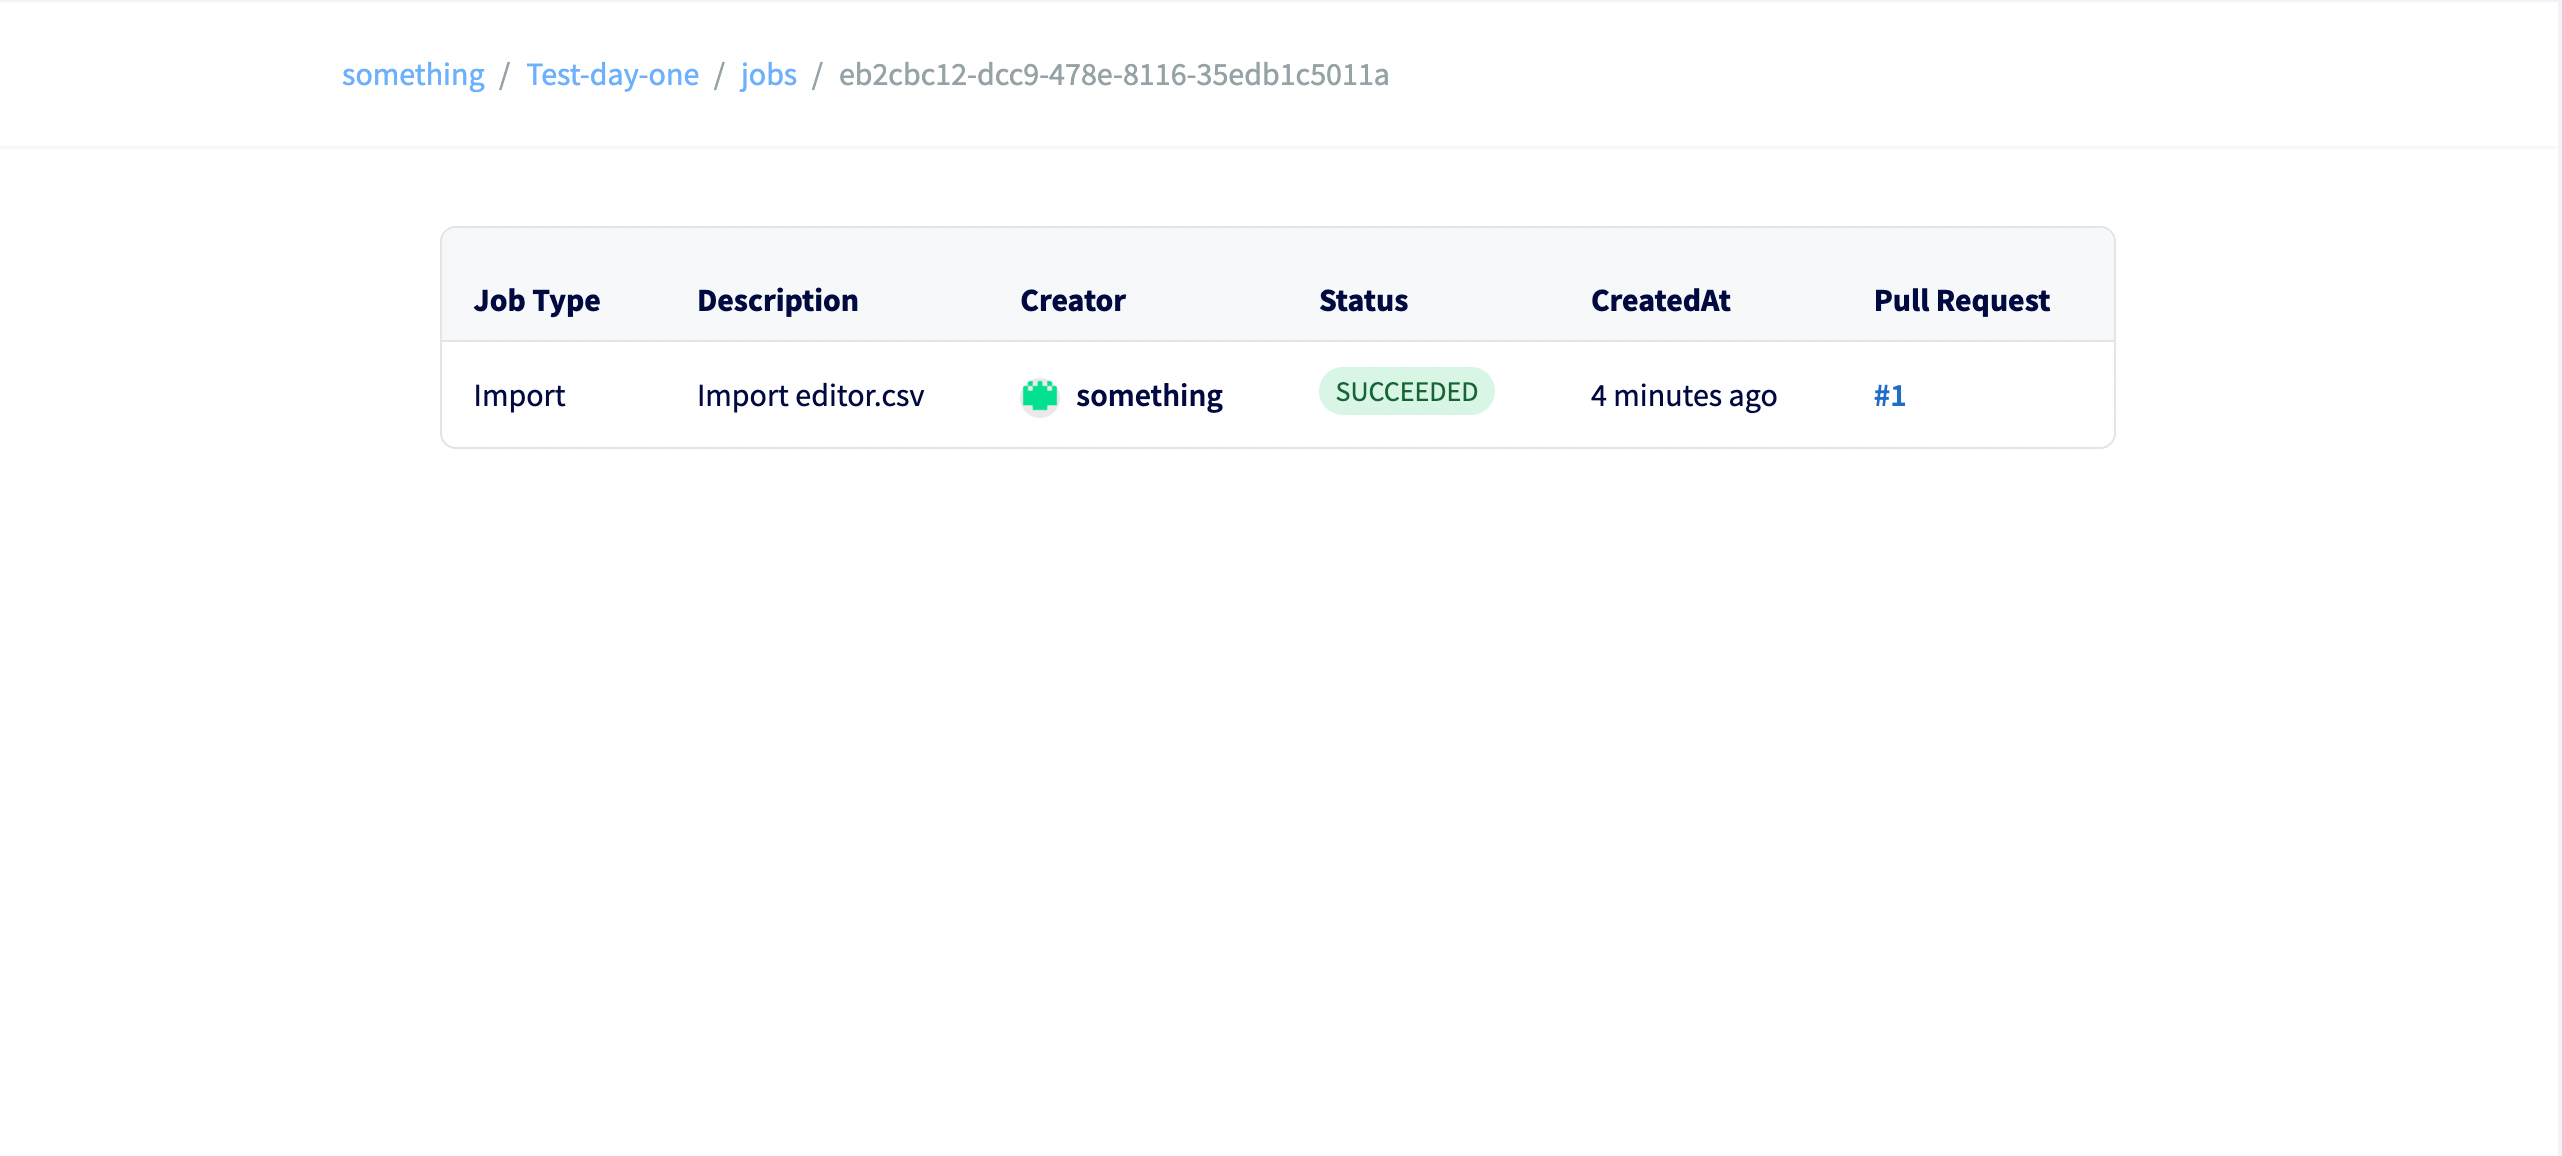The width and height of the screenshot is (2562, 1156).
Task: Open the 'something' breadcrumb link
Action: click(x=412, y=74)
